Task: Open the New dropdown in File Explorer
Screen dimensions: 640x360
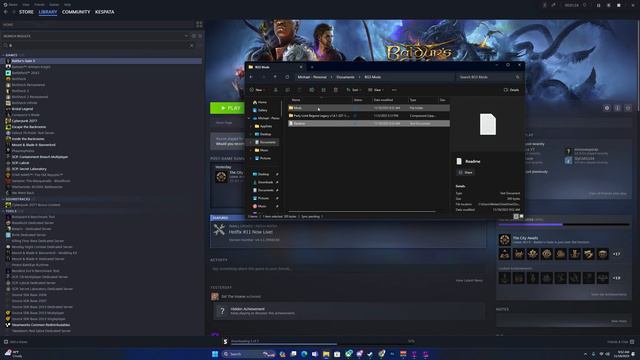Action: click(257, 90)
